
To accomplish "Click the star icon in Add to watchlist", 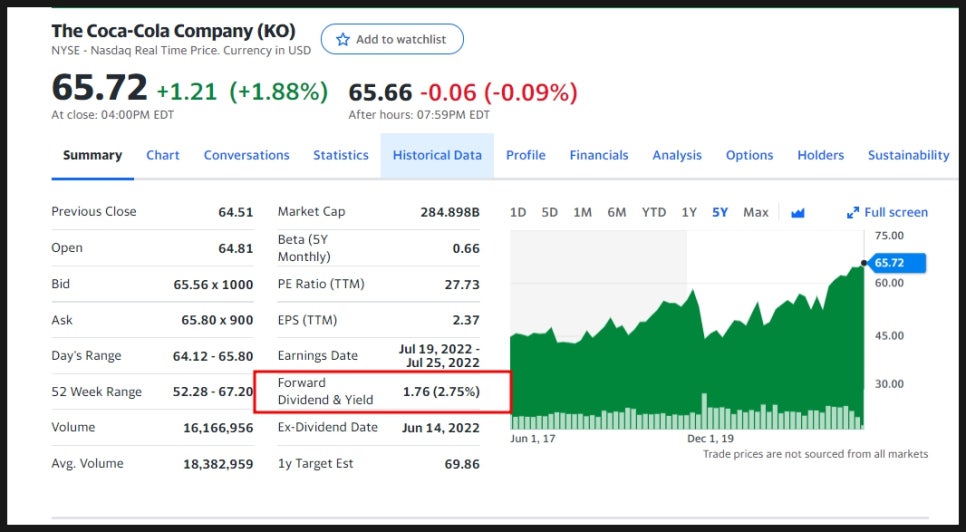I will [343, 39].
